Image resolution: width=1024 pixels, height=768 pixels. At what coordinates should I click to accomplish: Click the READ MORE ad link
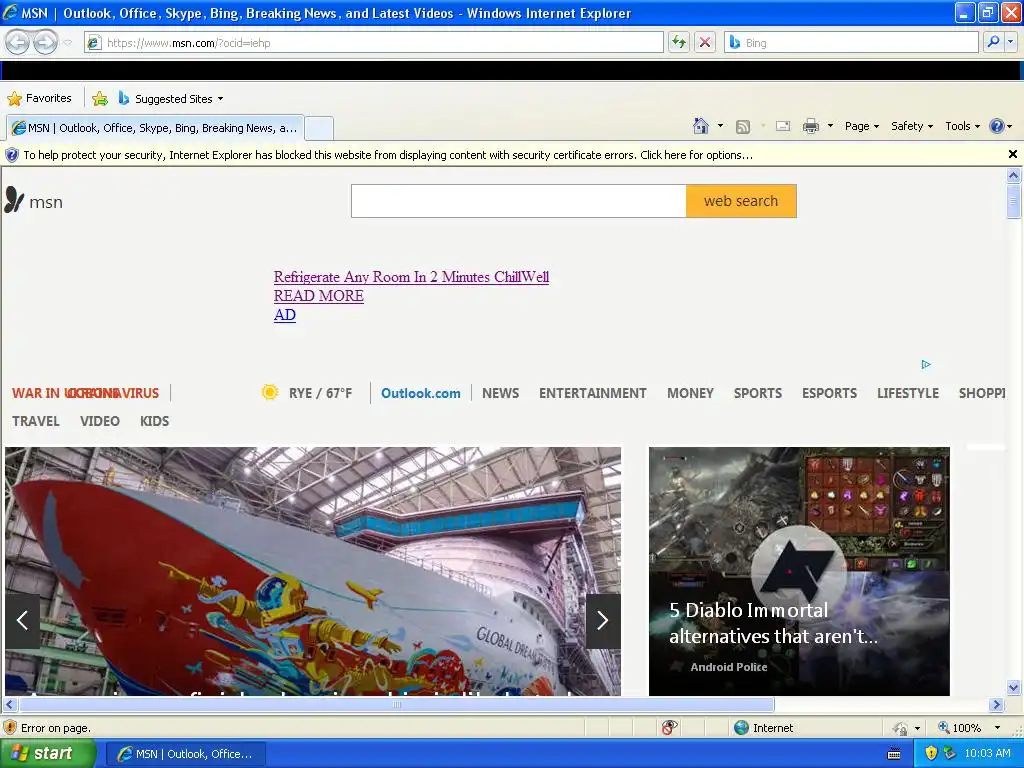tap(319, 296)
